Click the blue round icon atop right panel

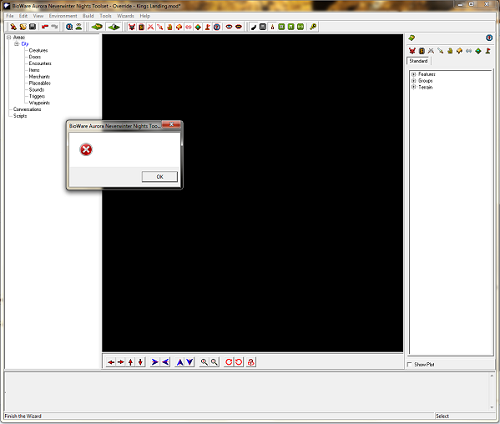pos(489,38)
